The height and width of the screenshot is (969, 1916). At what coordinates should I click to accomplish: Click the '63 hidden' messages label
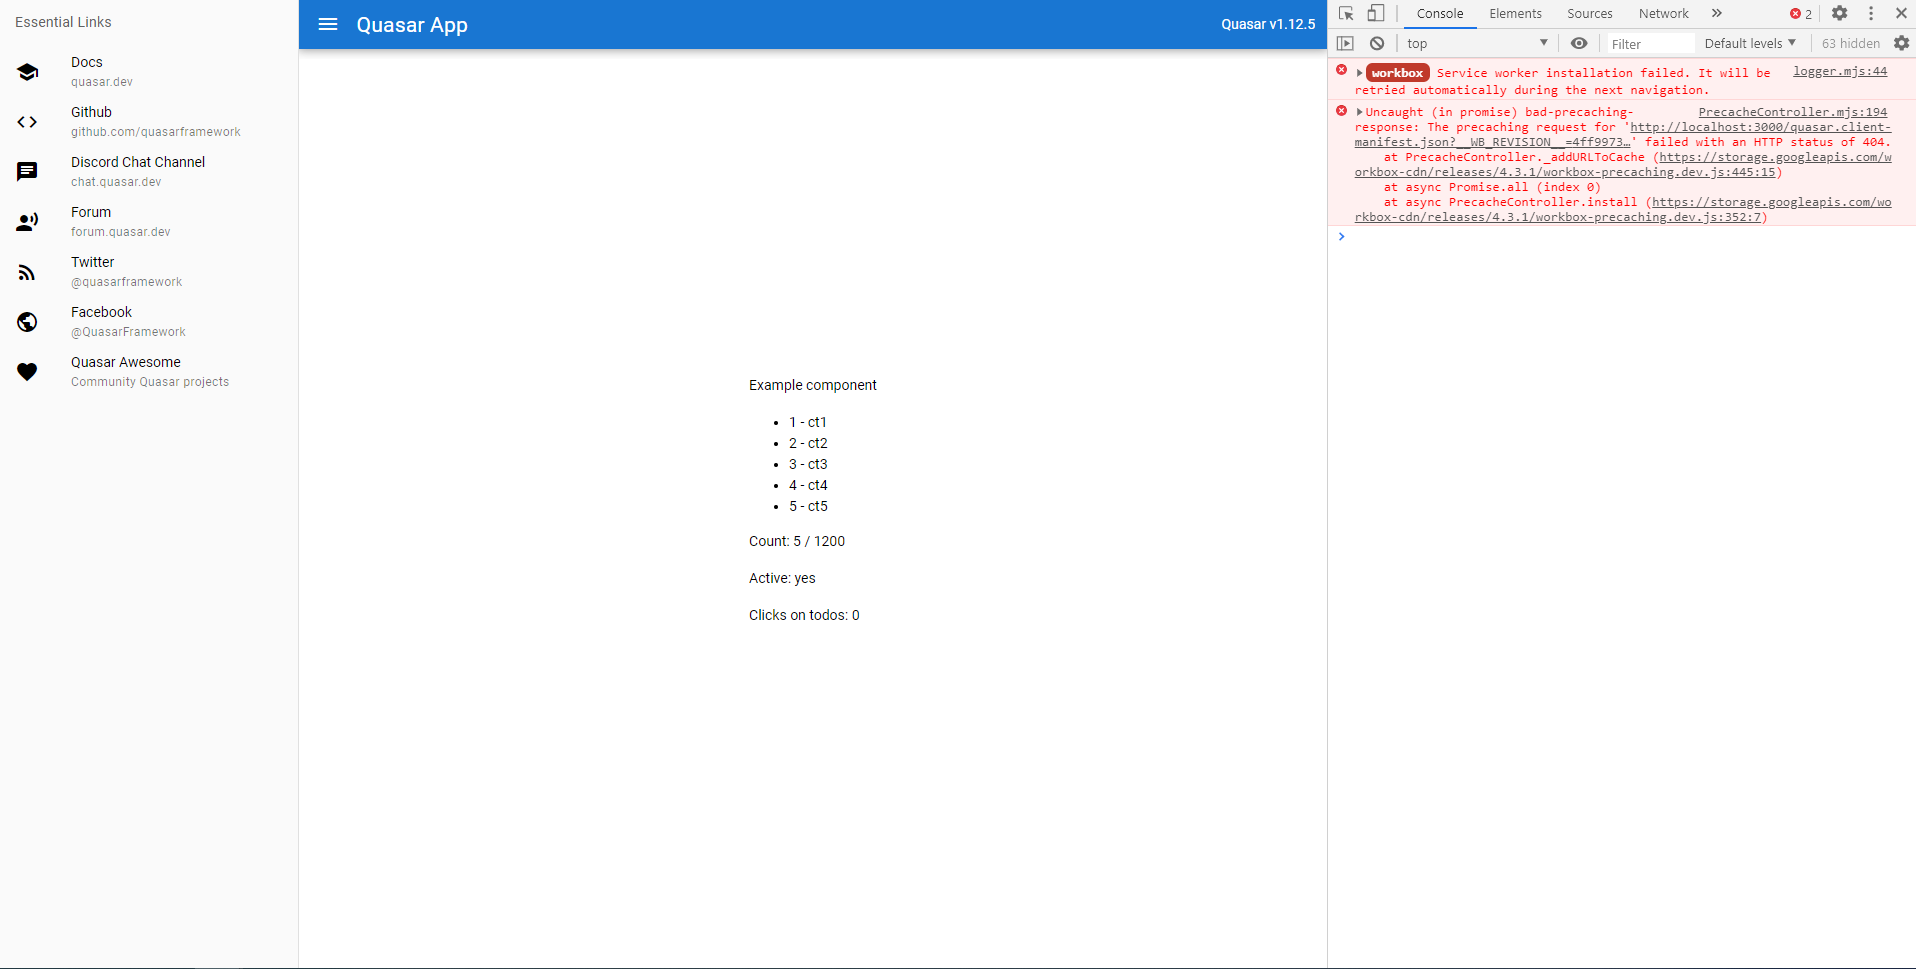[x=1851, y=43]
